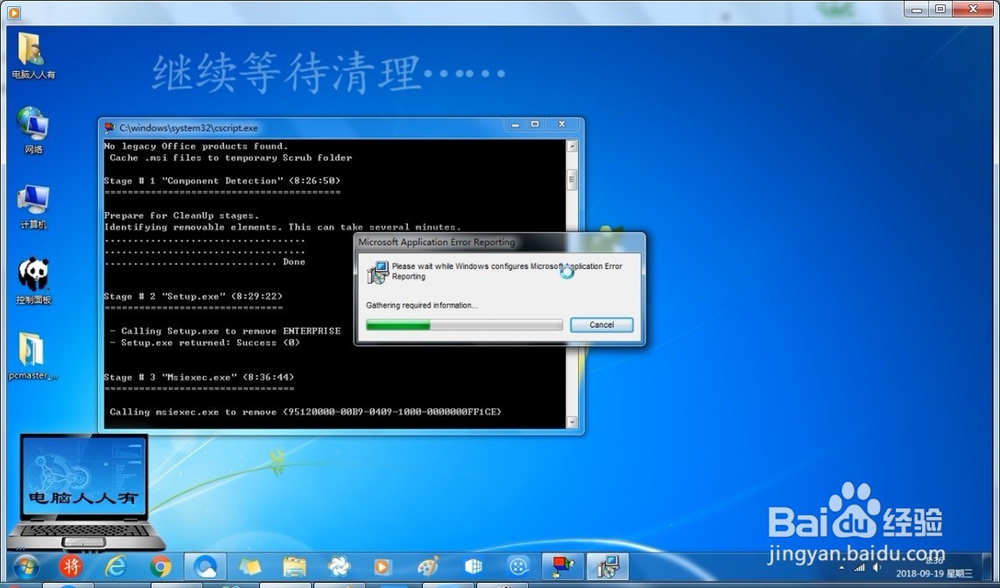Click the cscript.exe window title text
Viewport: 1000px width, 588px height.
pos(189,128)
